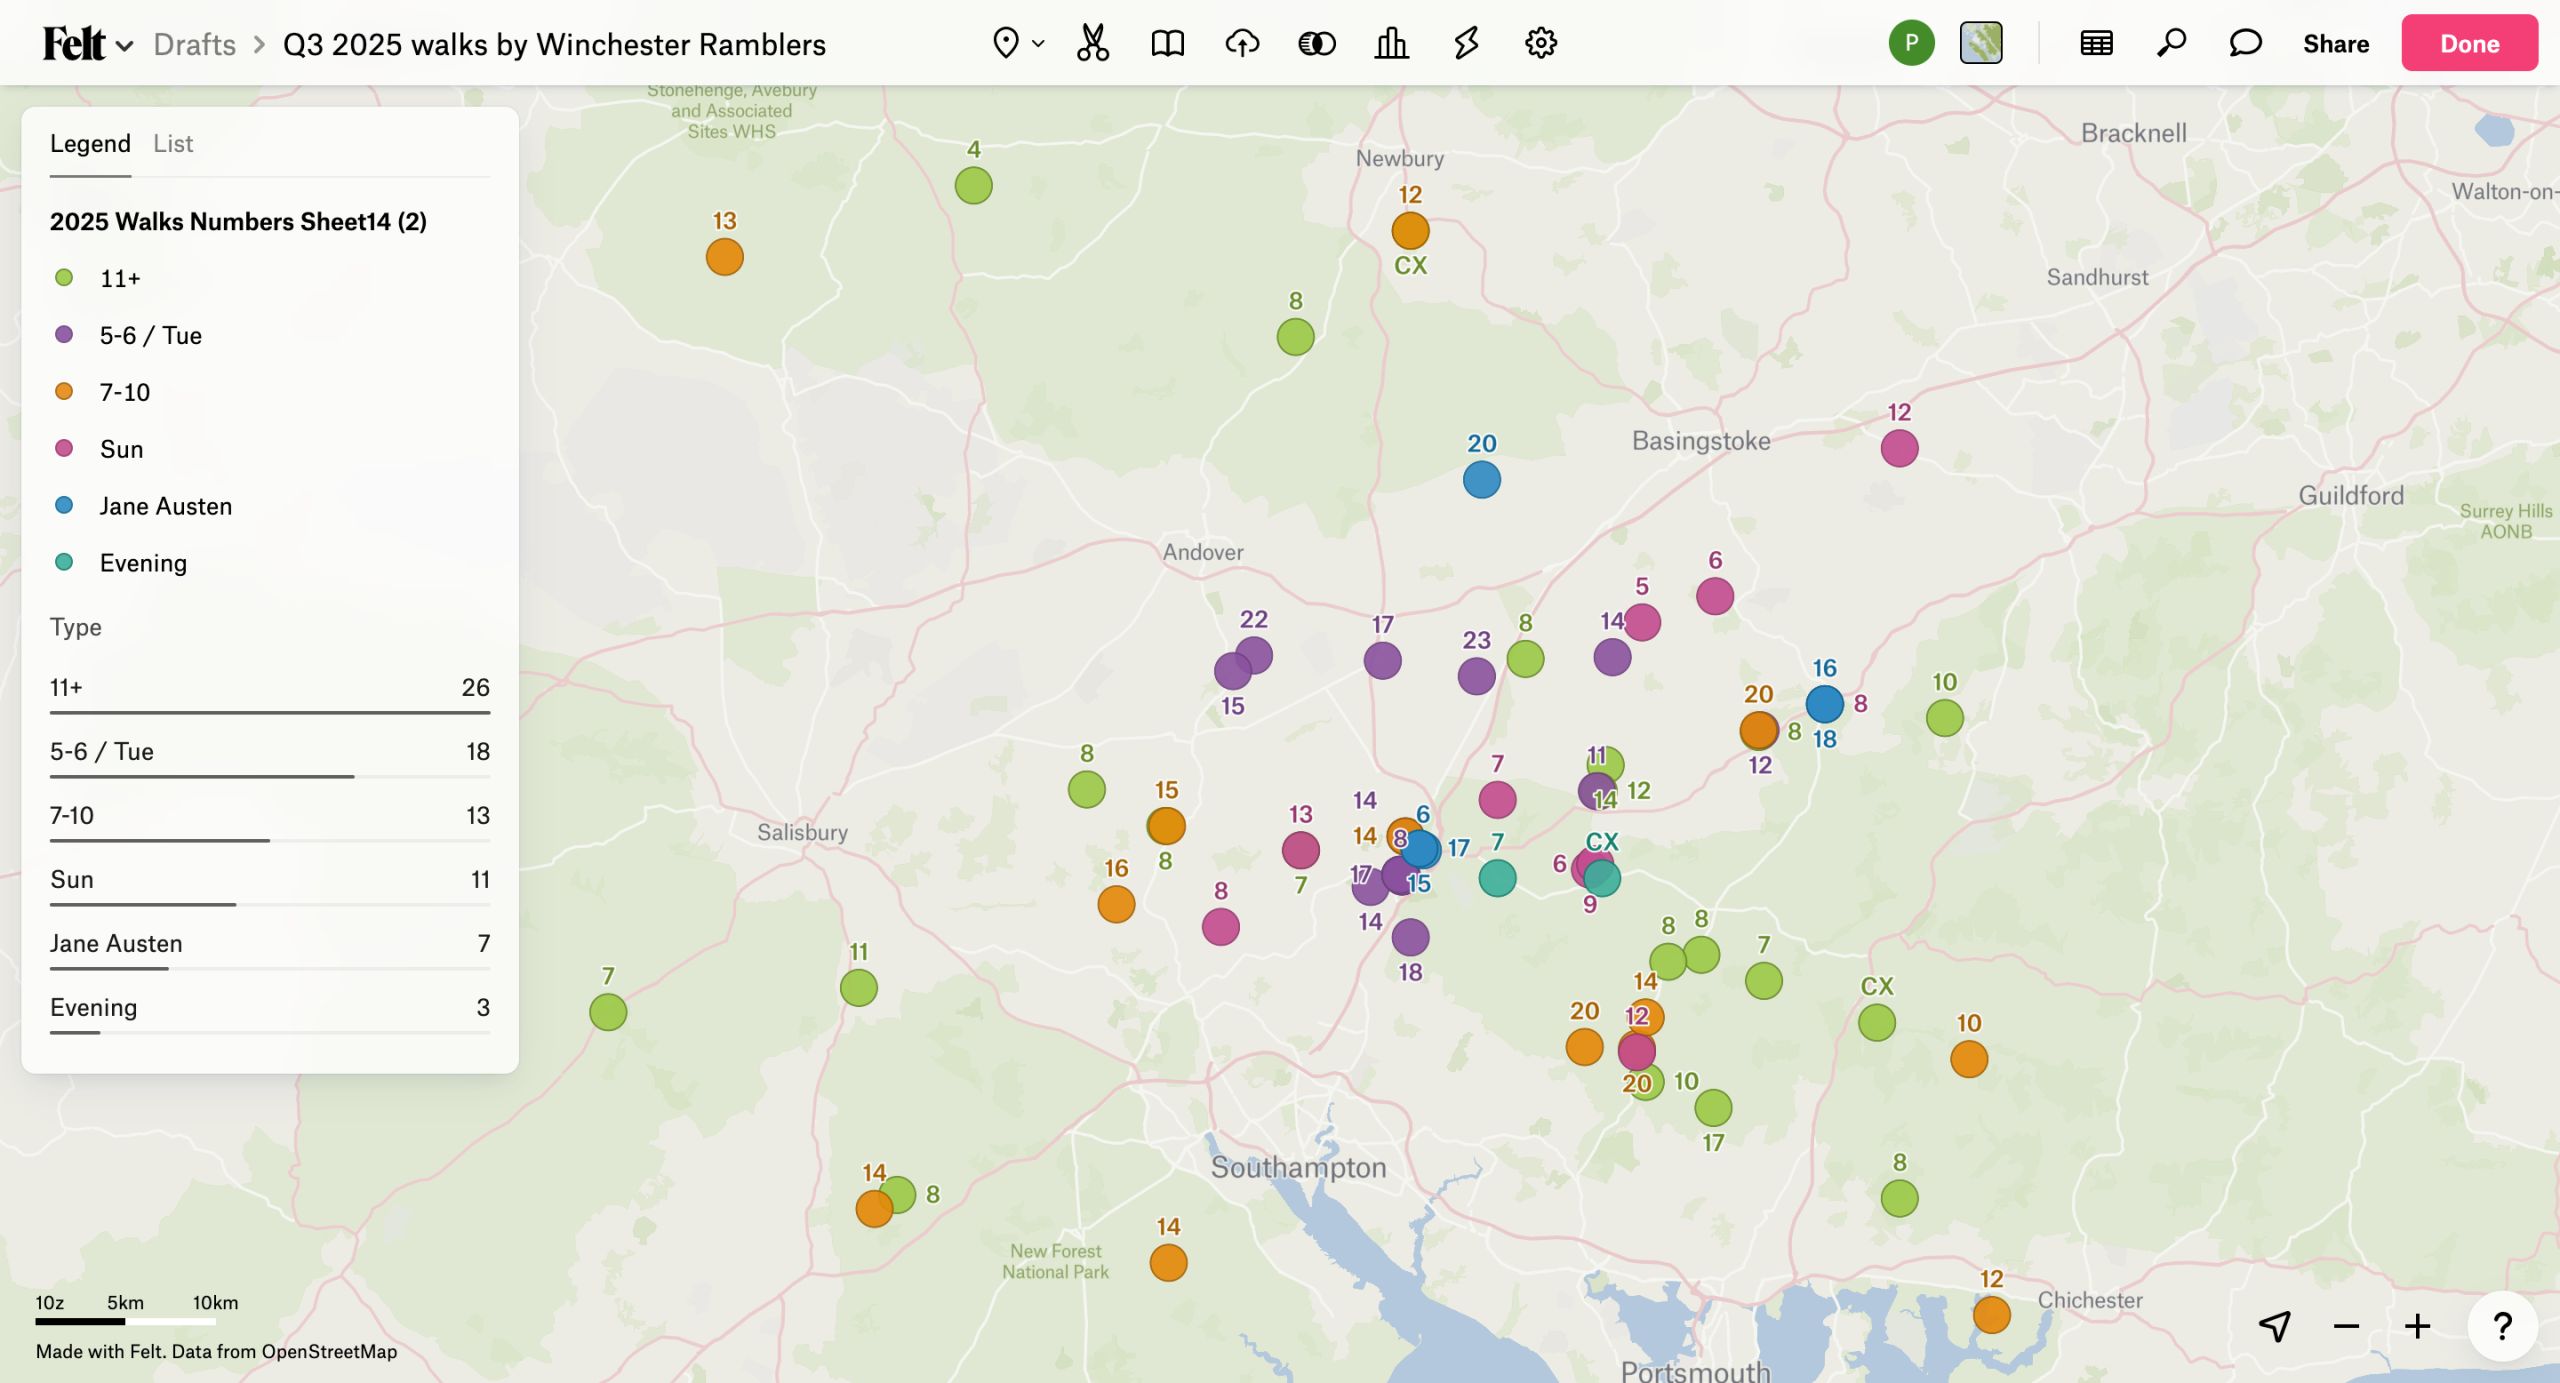Open the table view icon

click(2096, 43)
